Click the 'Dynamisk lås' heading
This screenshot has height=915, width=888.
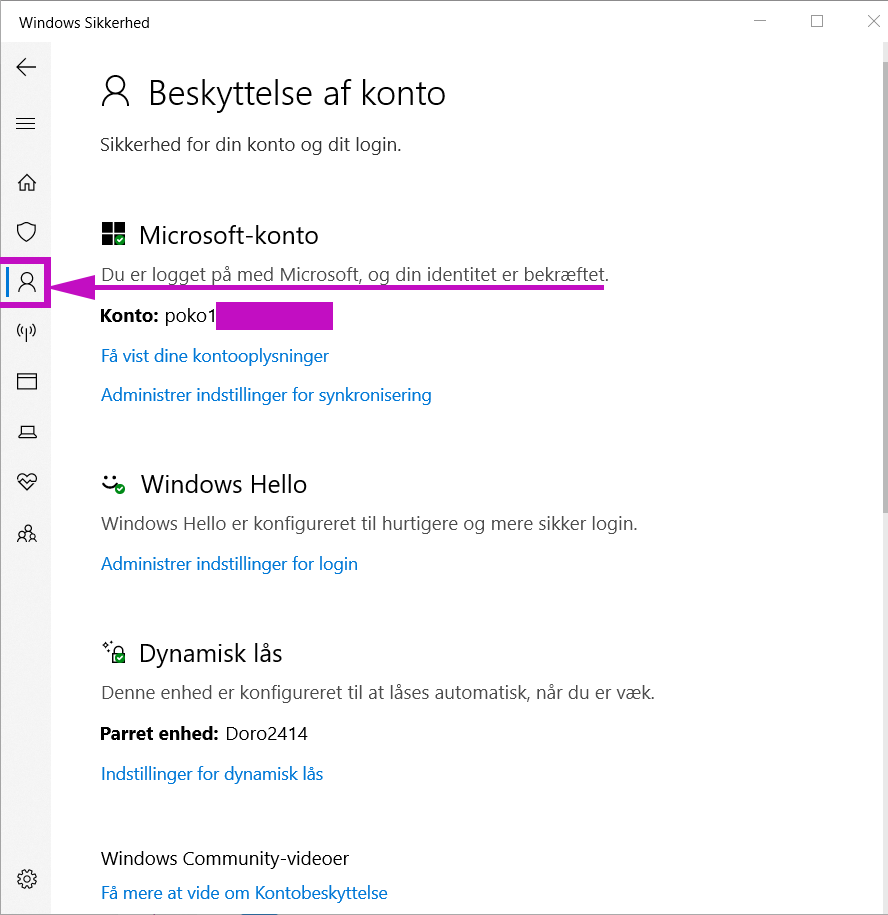click(x=211, y=653)
